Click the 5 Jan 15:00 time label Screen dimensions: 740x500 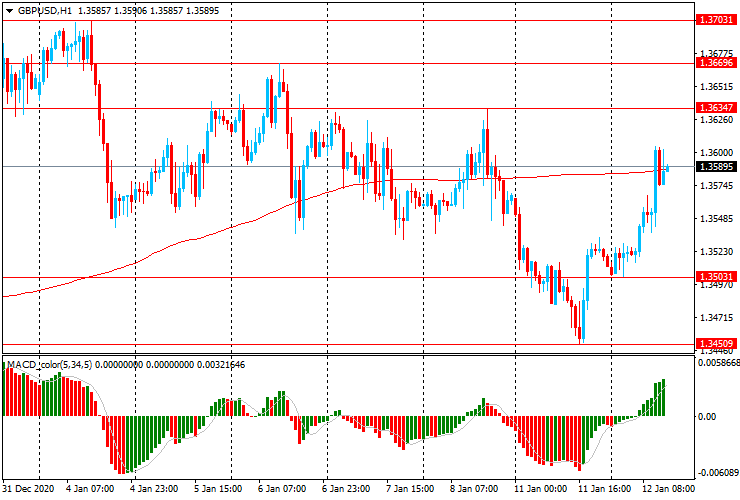pos(219,489)
